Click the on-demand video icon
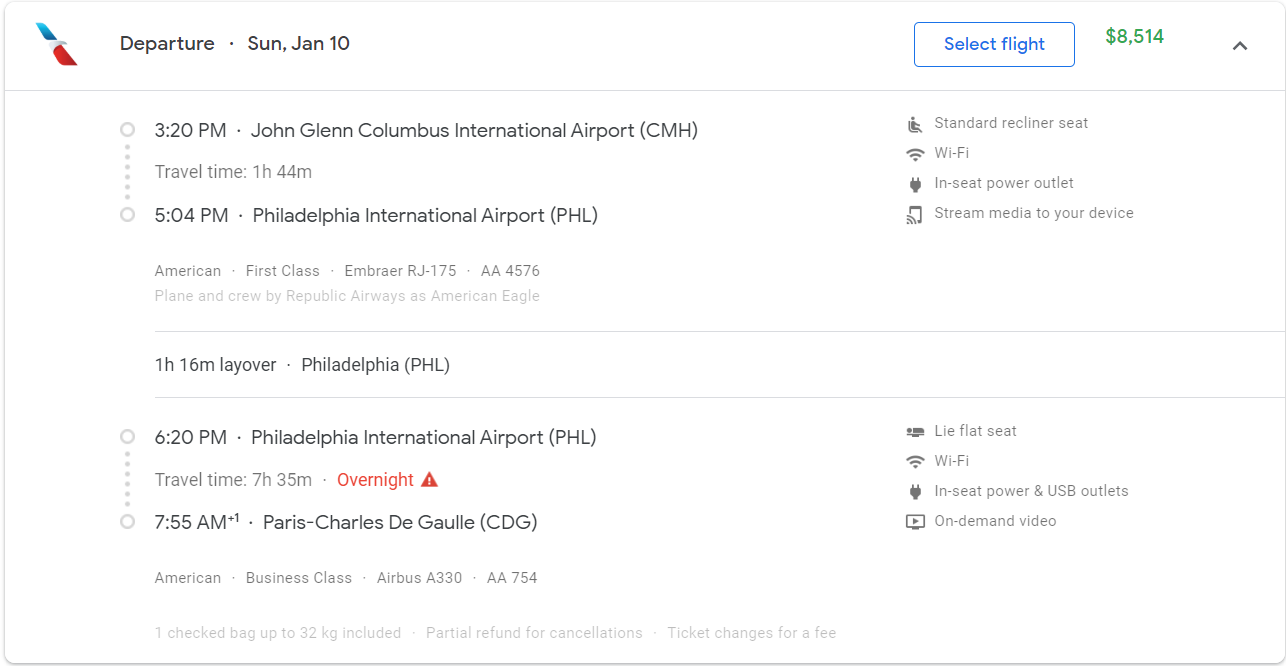The image size is (1286, 666). (x=914, y=522)
